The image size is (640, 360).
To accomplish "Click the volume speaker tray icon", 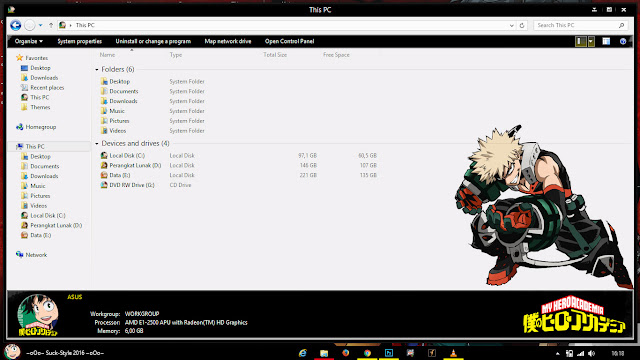I will coord(592,353).
